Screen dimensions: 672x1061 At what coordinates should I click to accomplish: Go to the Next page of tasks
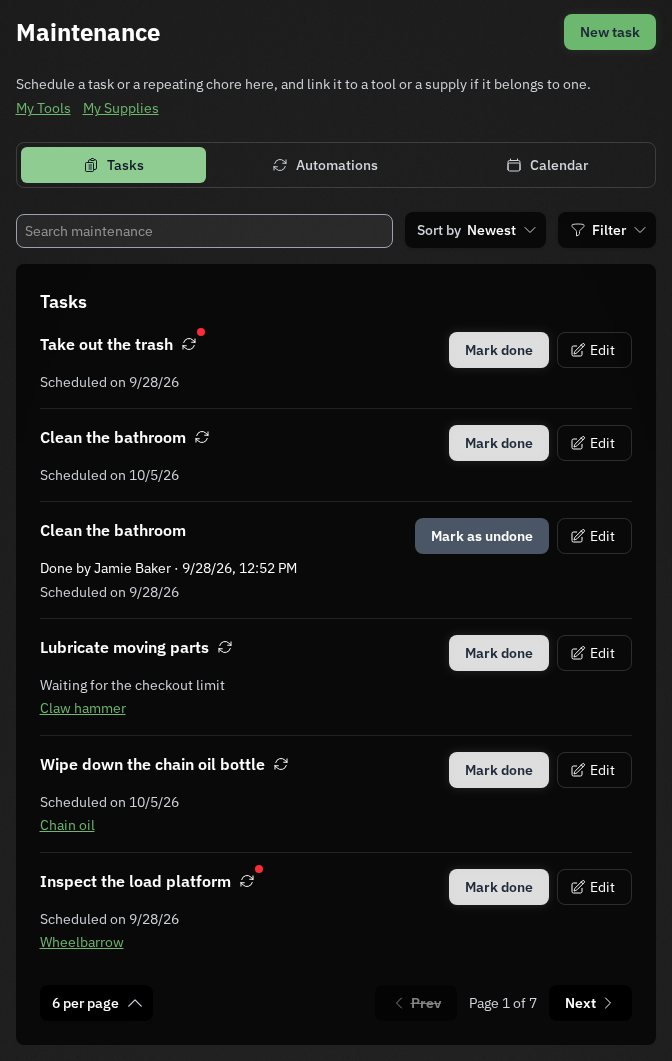[589, 1003]
